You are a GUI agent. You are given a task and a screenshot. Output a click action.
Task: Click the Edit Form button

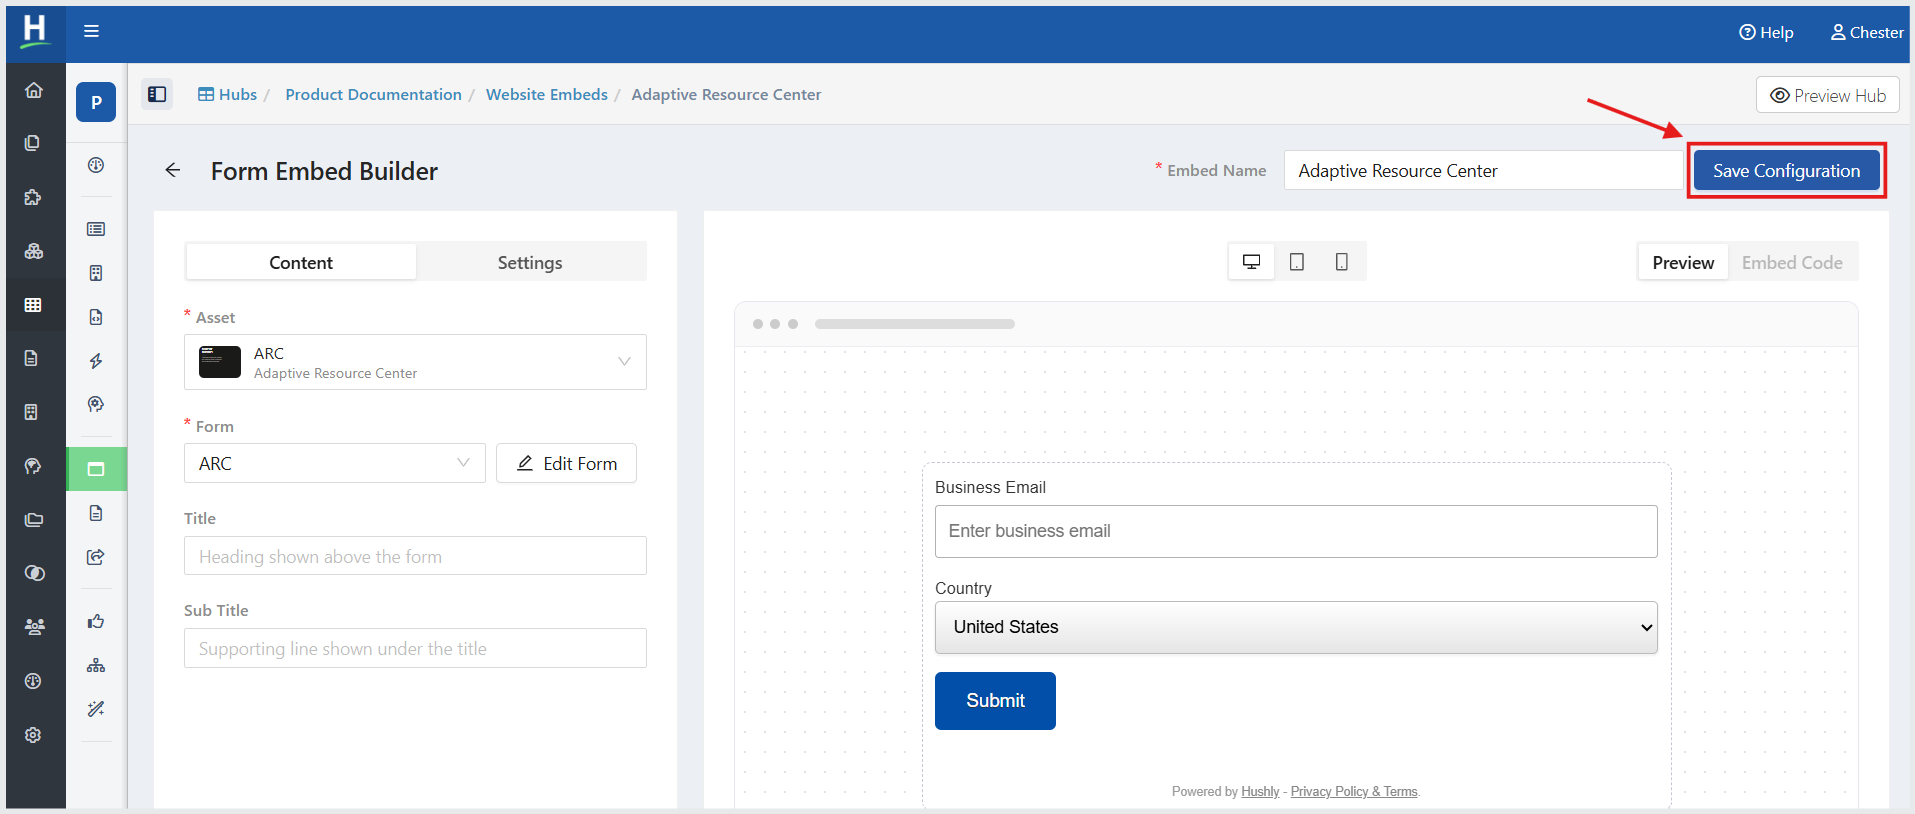pos(566,463)
